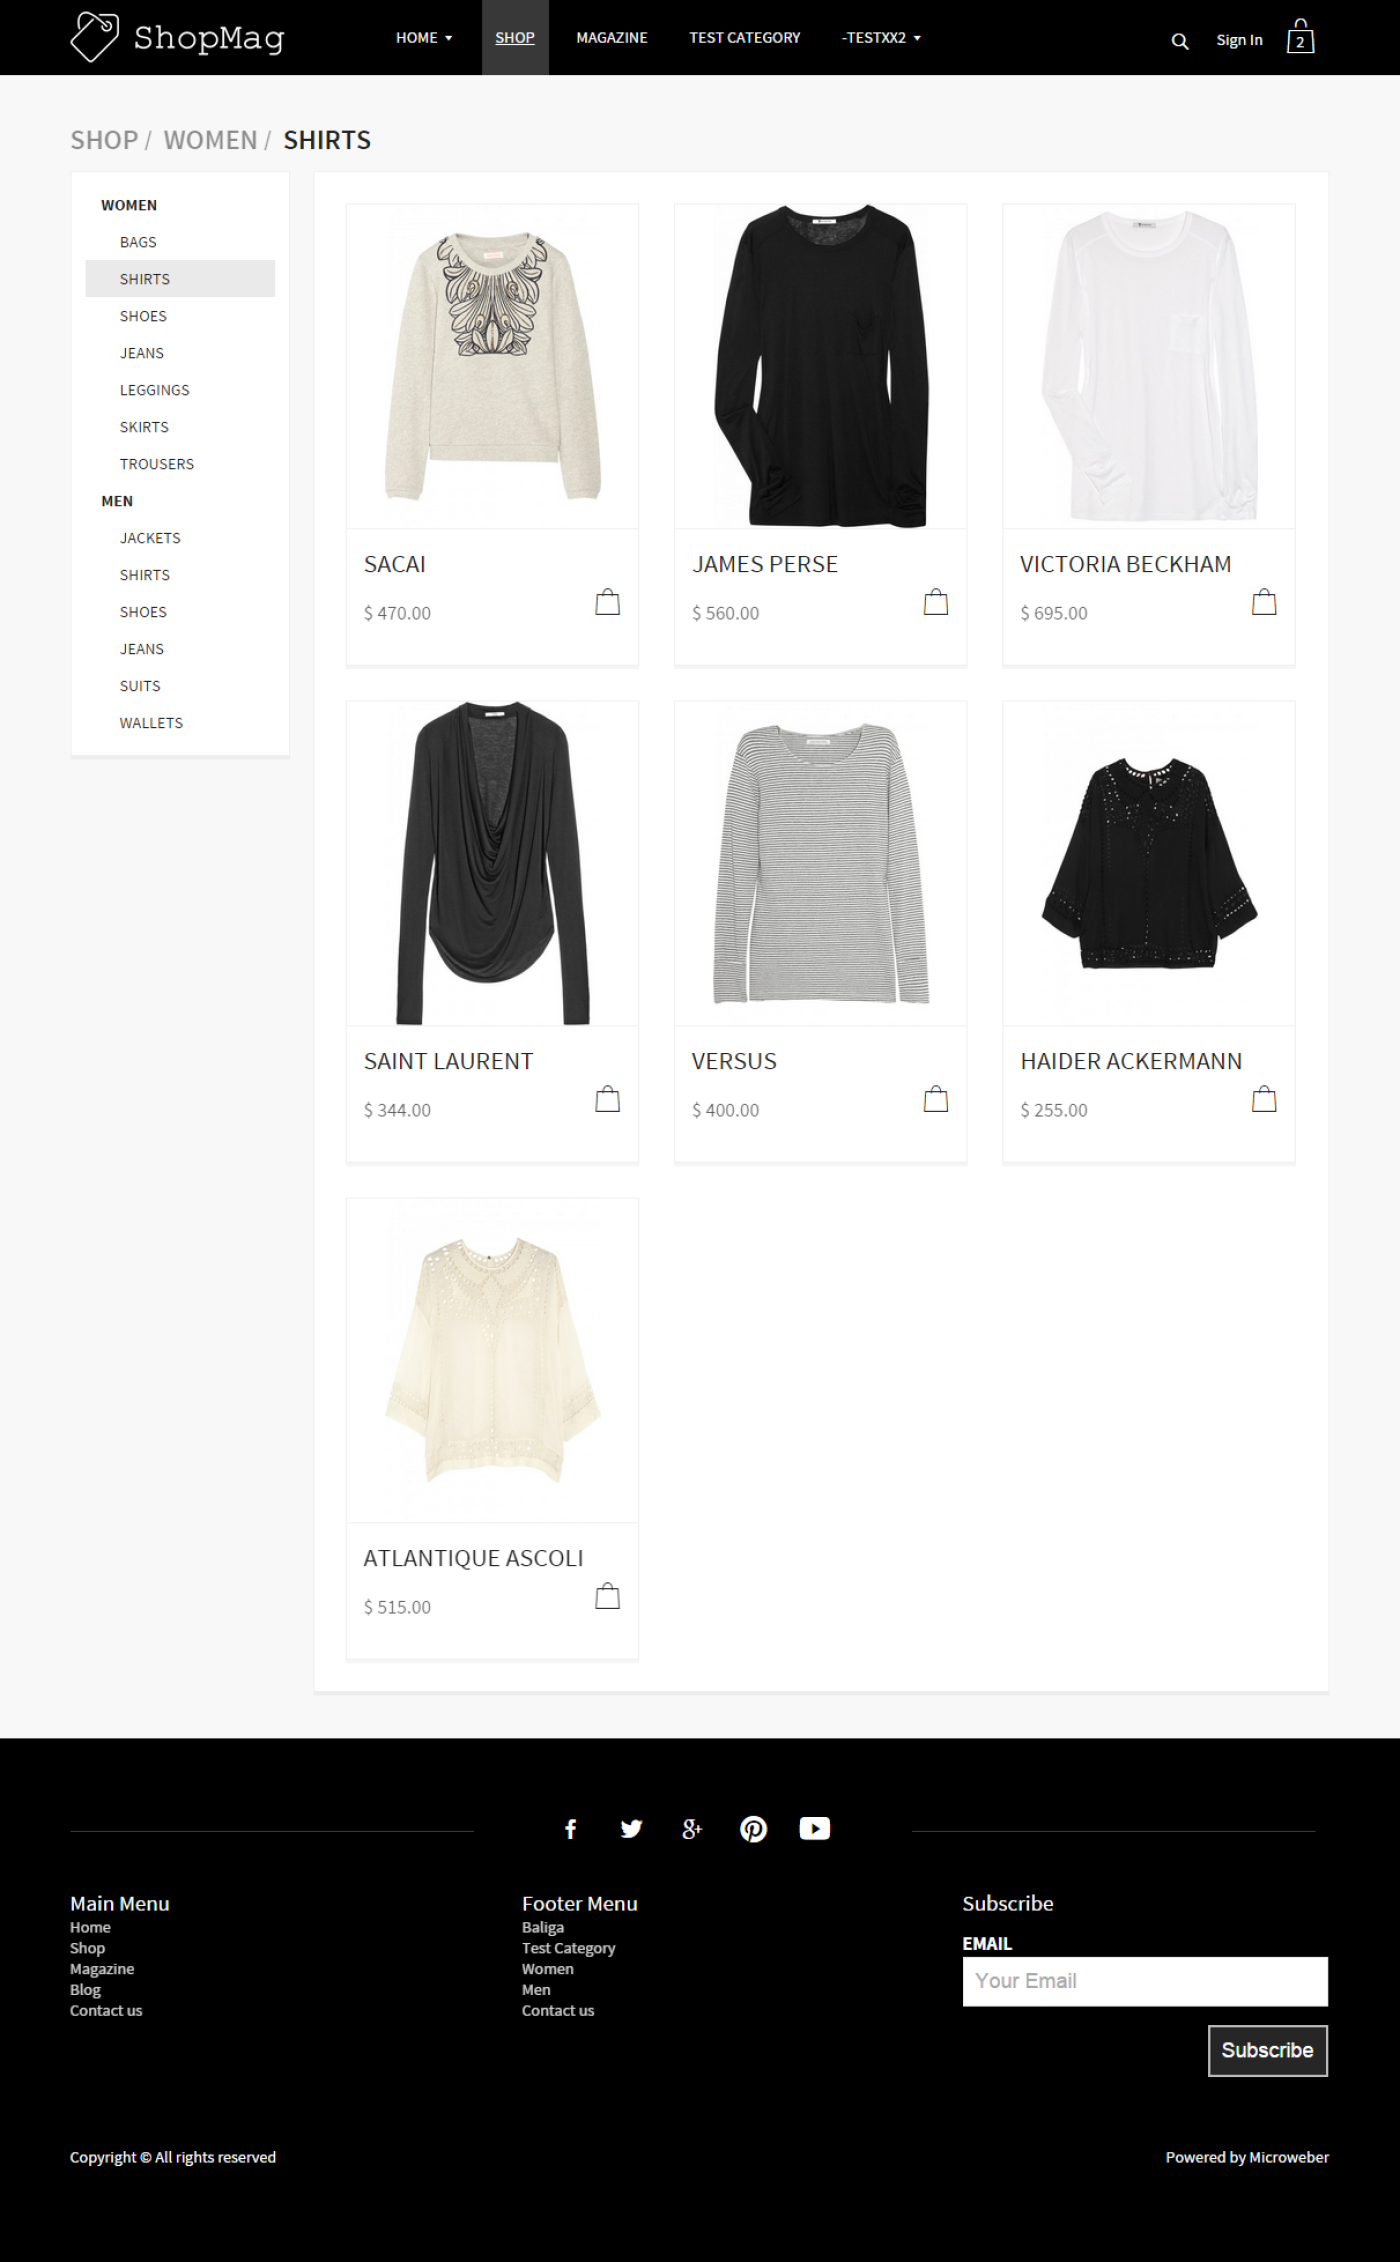Open the search magnifier icon
1400x2262 pixels.
coord(1180,41)
